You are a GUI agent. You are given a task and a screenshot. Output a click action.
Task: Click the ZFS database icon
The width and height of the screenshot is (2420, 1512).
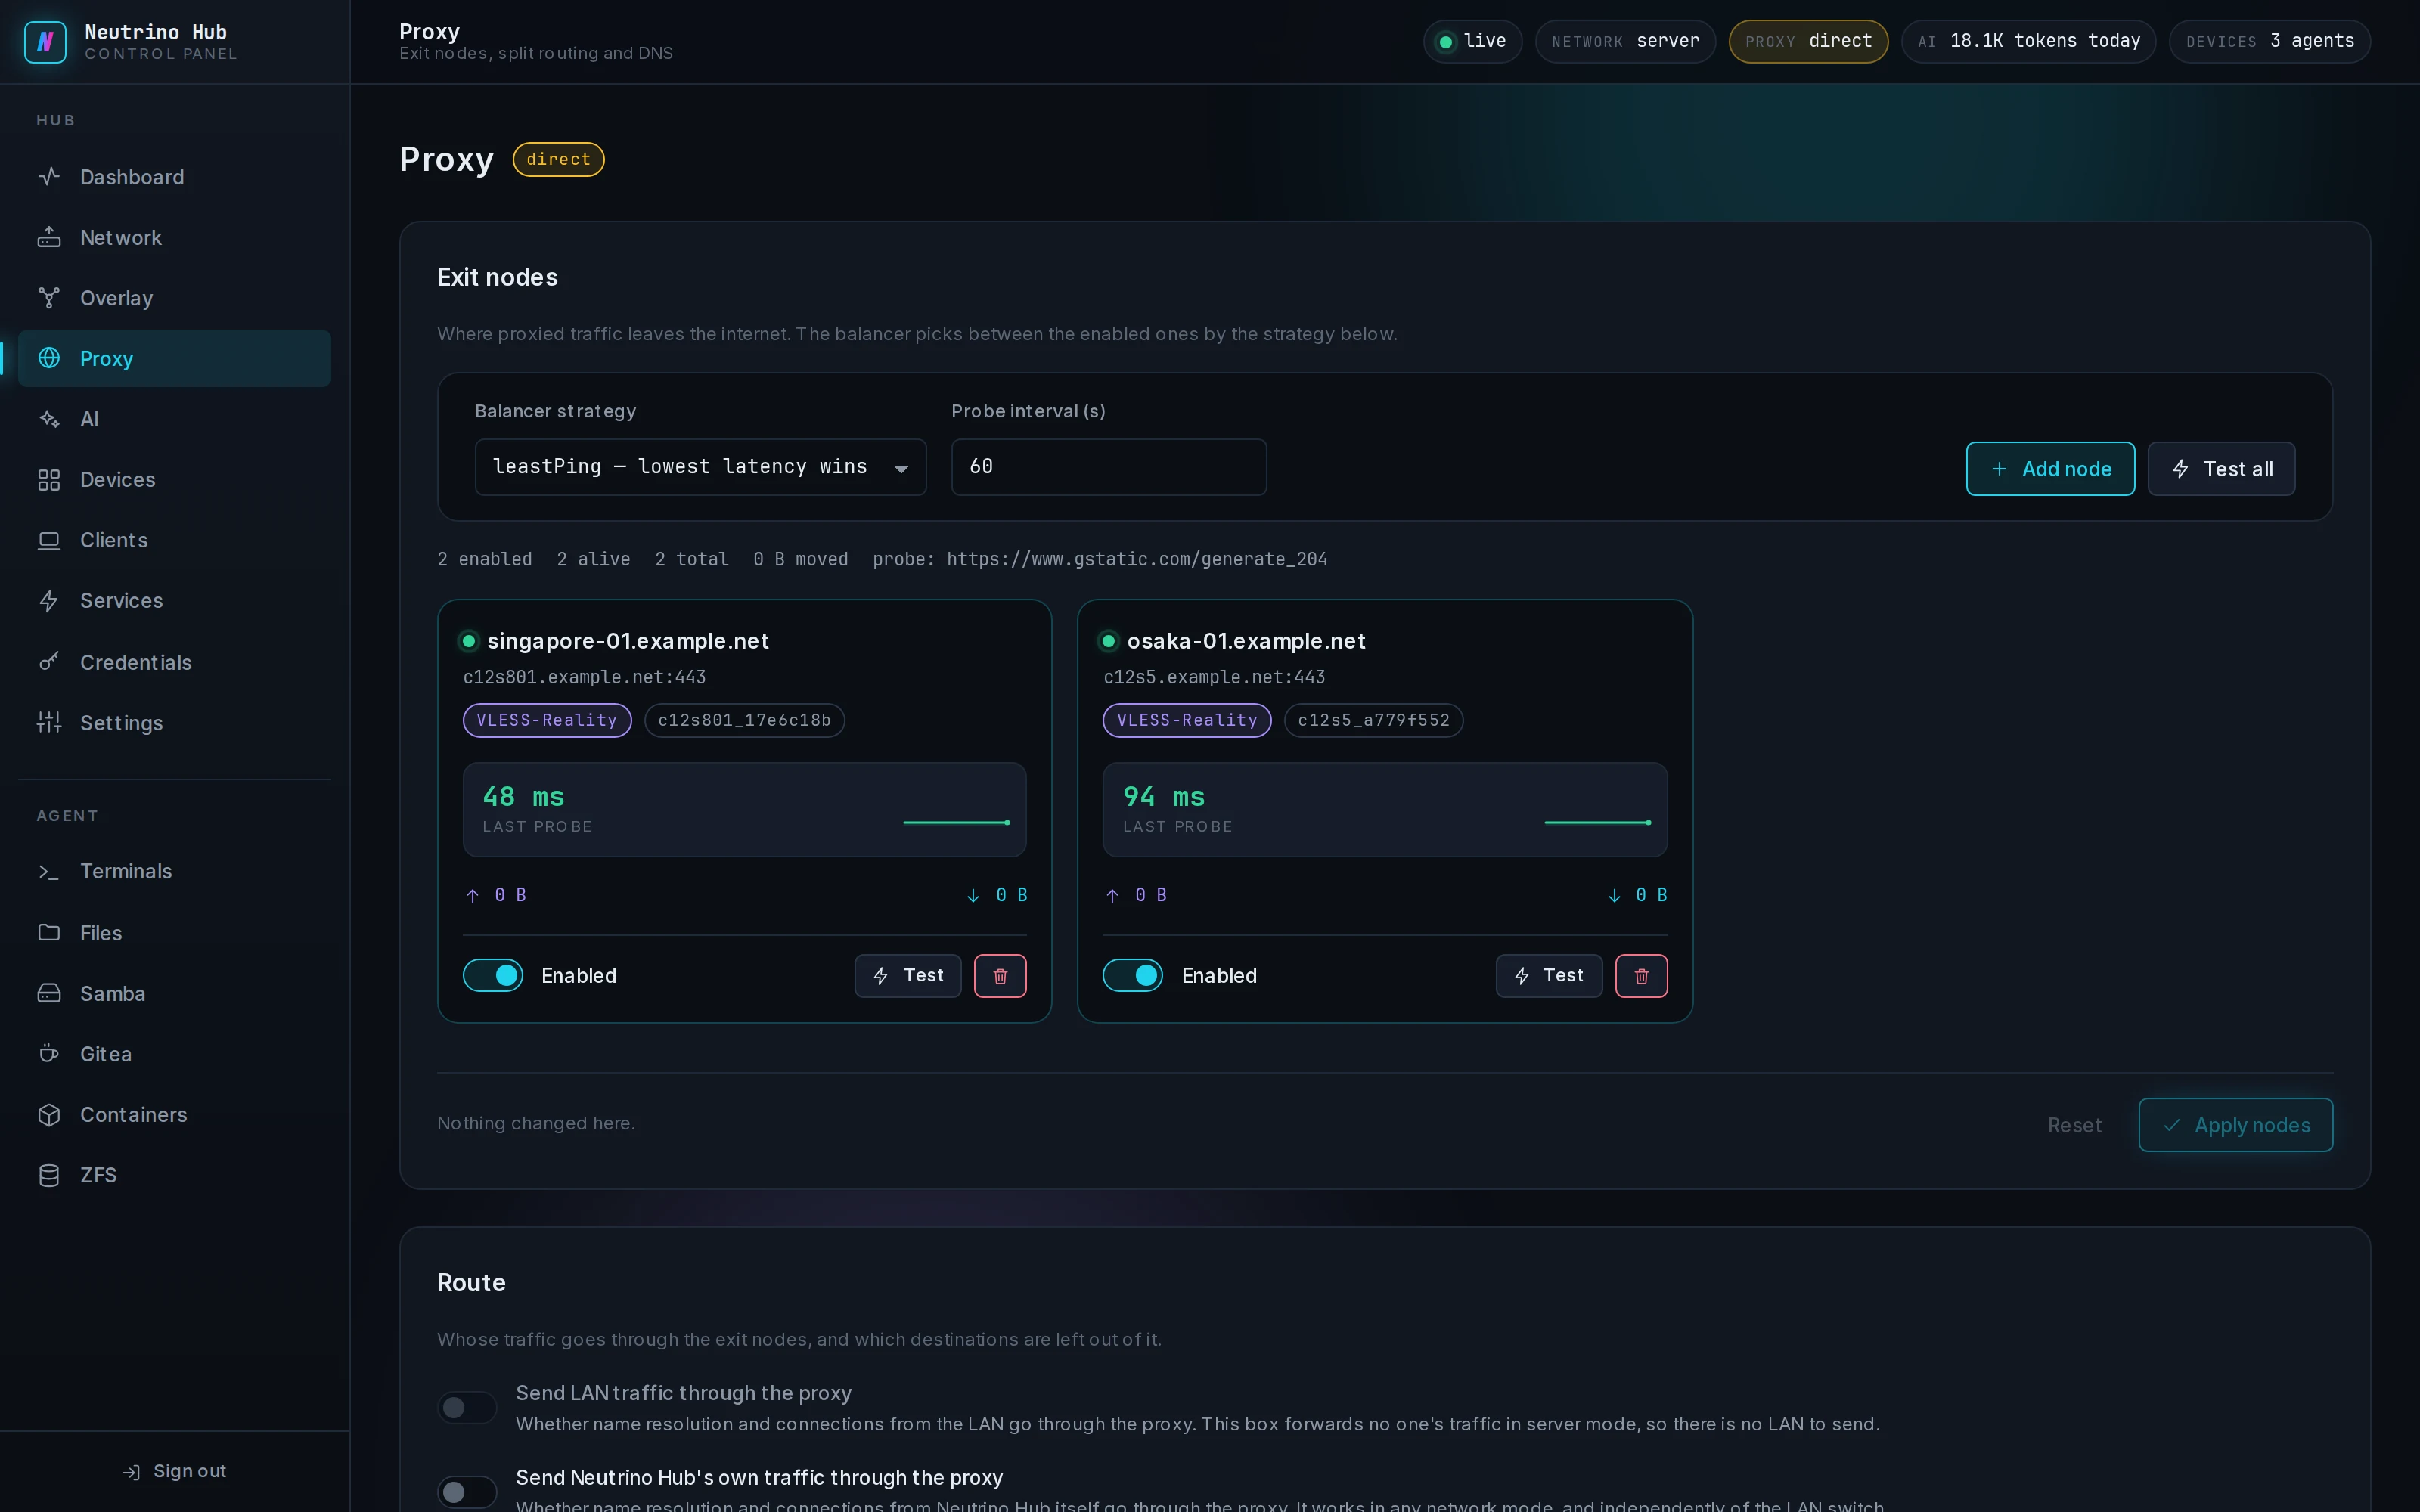(x=49, y=1175)
